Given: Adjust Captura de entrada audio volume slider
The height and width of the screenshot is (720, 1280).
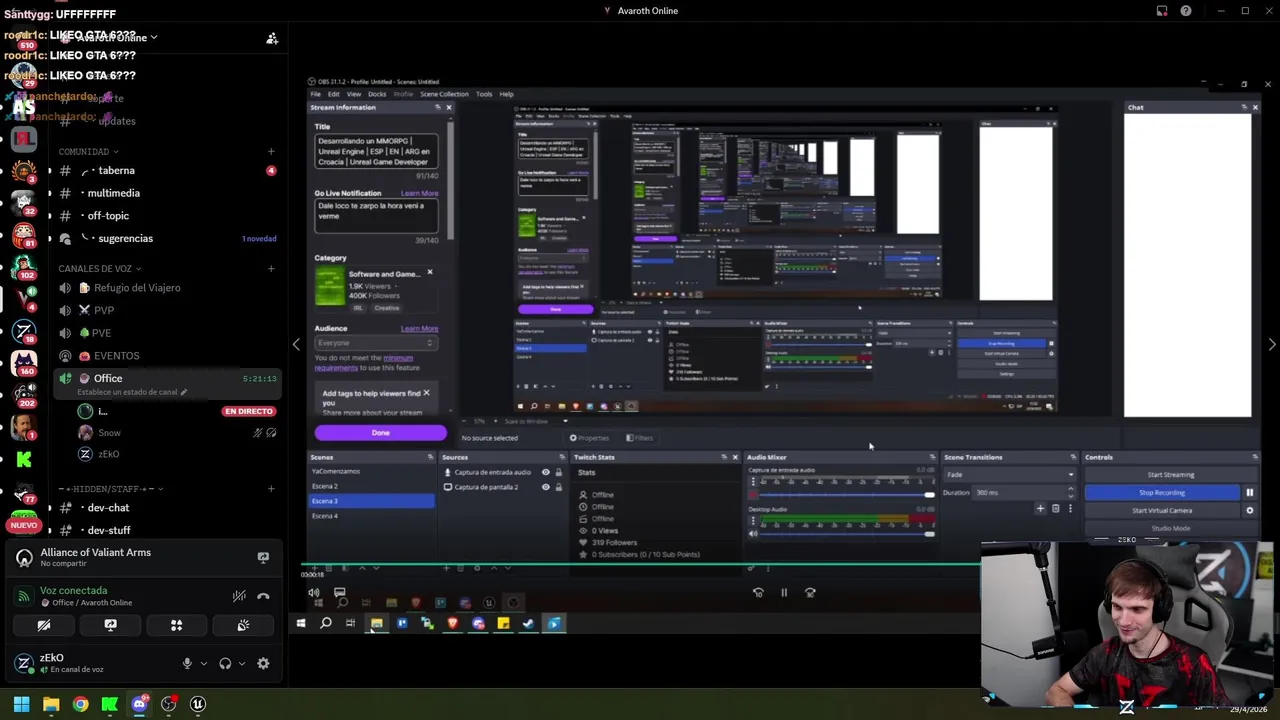Looking at the screenshot, I should point(847,495).
